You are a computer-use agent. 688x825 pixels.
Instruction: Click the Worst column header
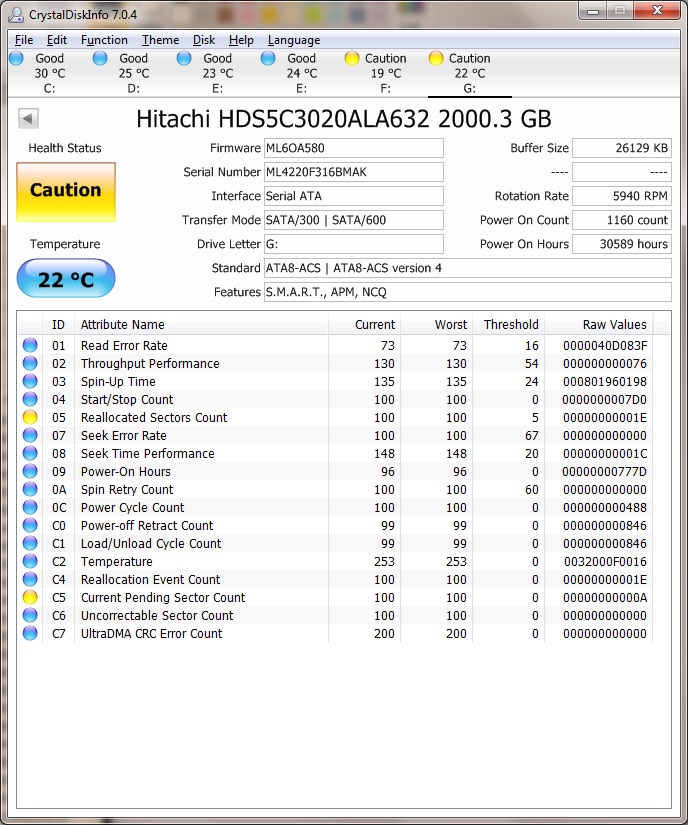(x=437, y=325)
